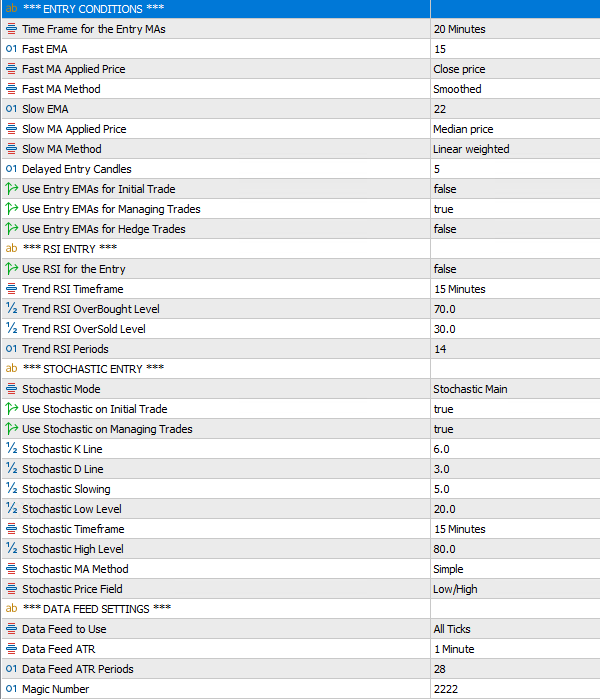Click the enum icon beside Time Frame for the Entry MAs
The width and height of the screenshot is (600, 699).
click(x=11, y=29)
